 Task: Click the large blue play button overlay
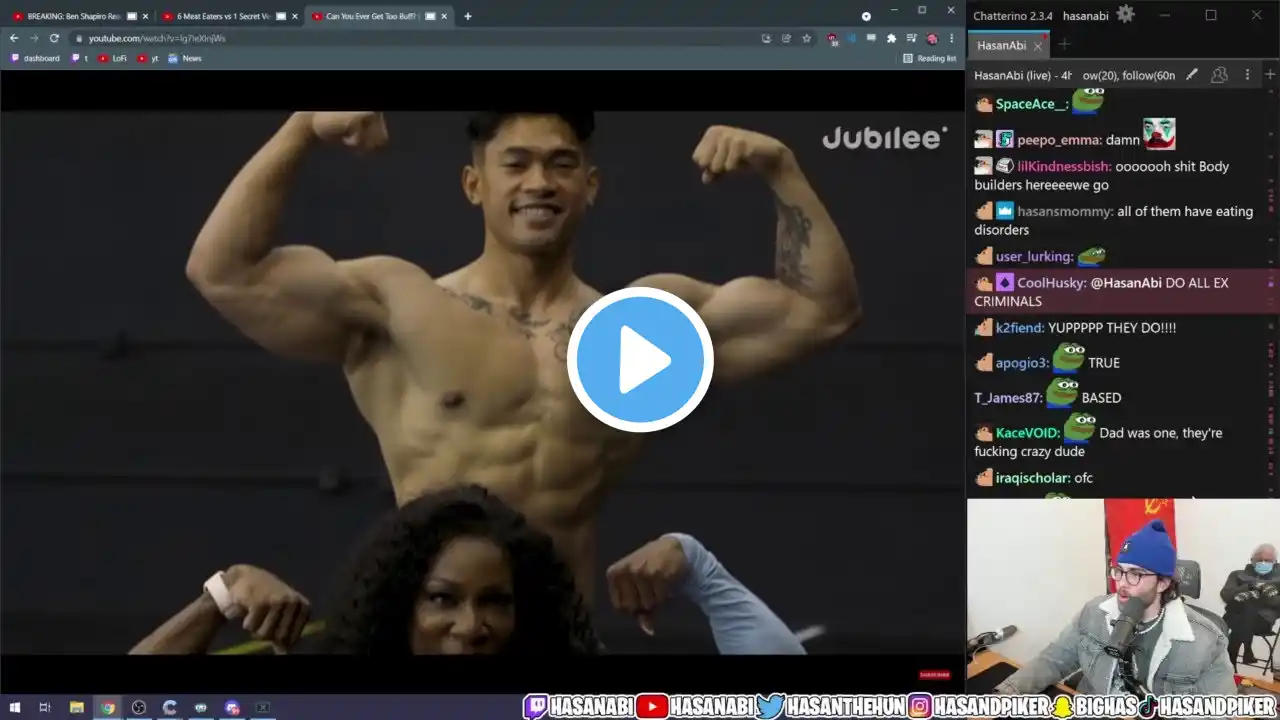point(640,360)
